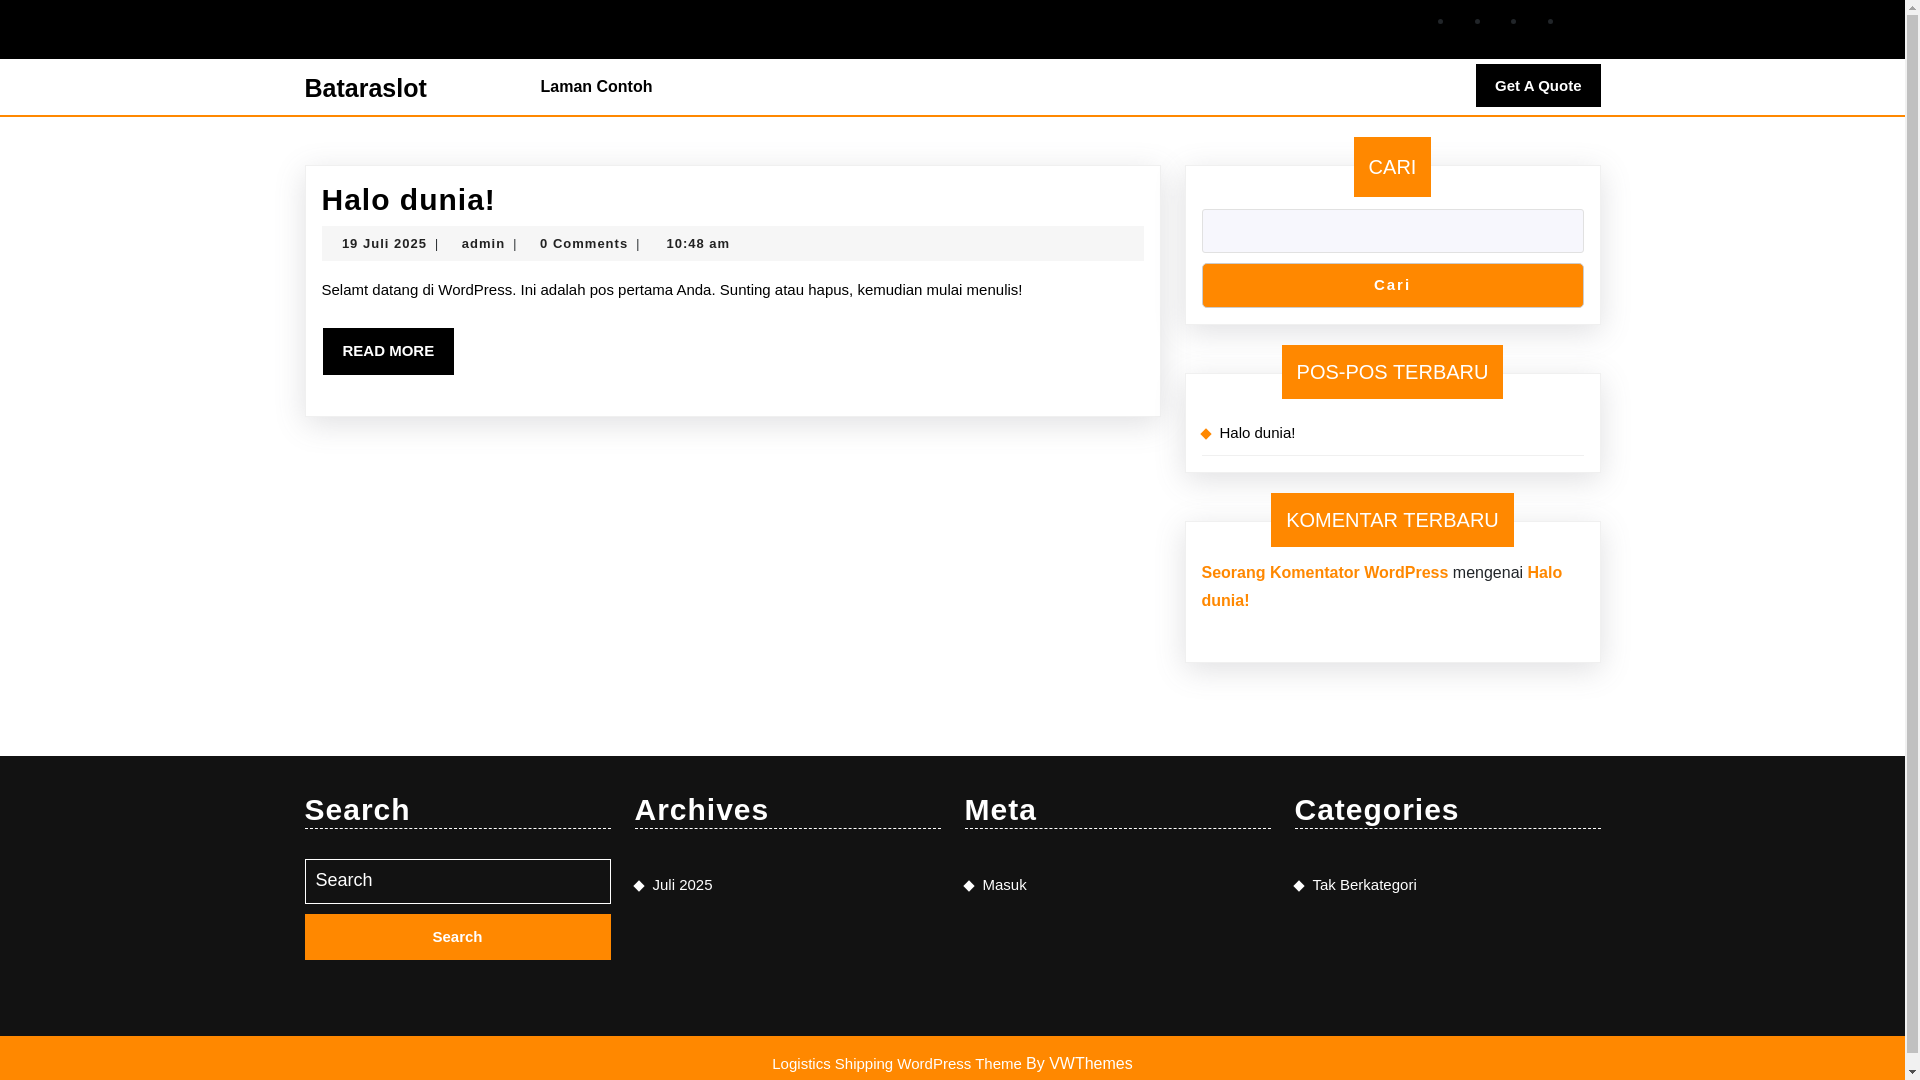The height and width of the screenshot is (1080, 1920).
Task: Focus the sidebar Cari search field
Action: pos(1392,231)
